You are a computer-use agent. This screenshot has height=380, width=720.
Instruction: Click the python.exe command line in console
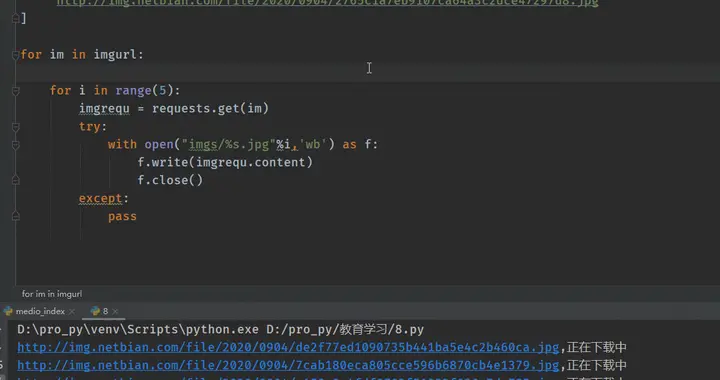pos(220,330)
